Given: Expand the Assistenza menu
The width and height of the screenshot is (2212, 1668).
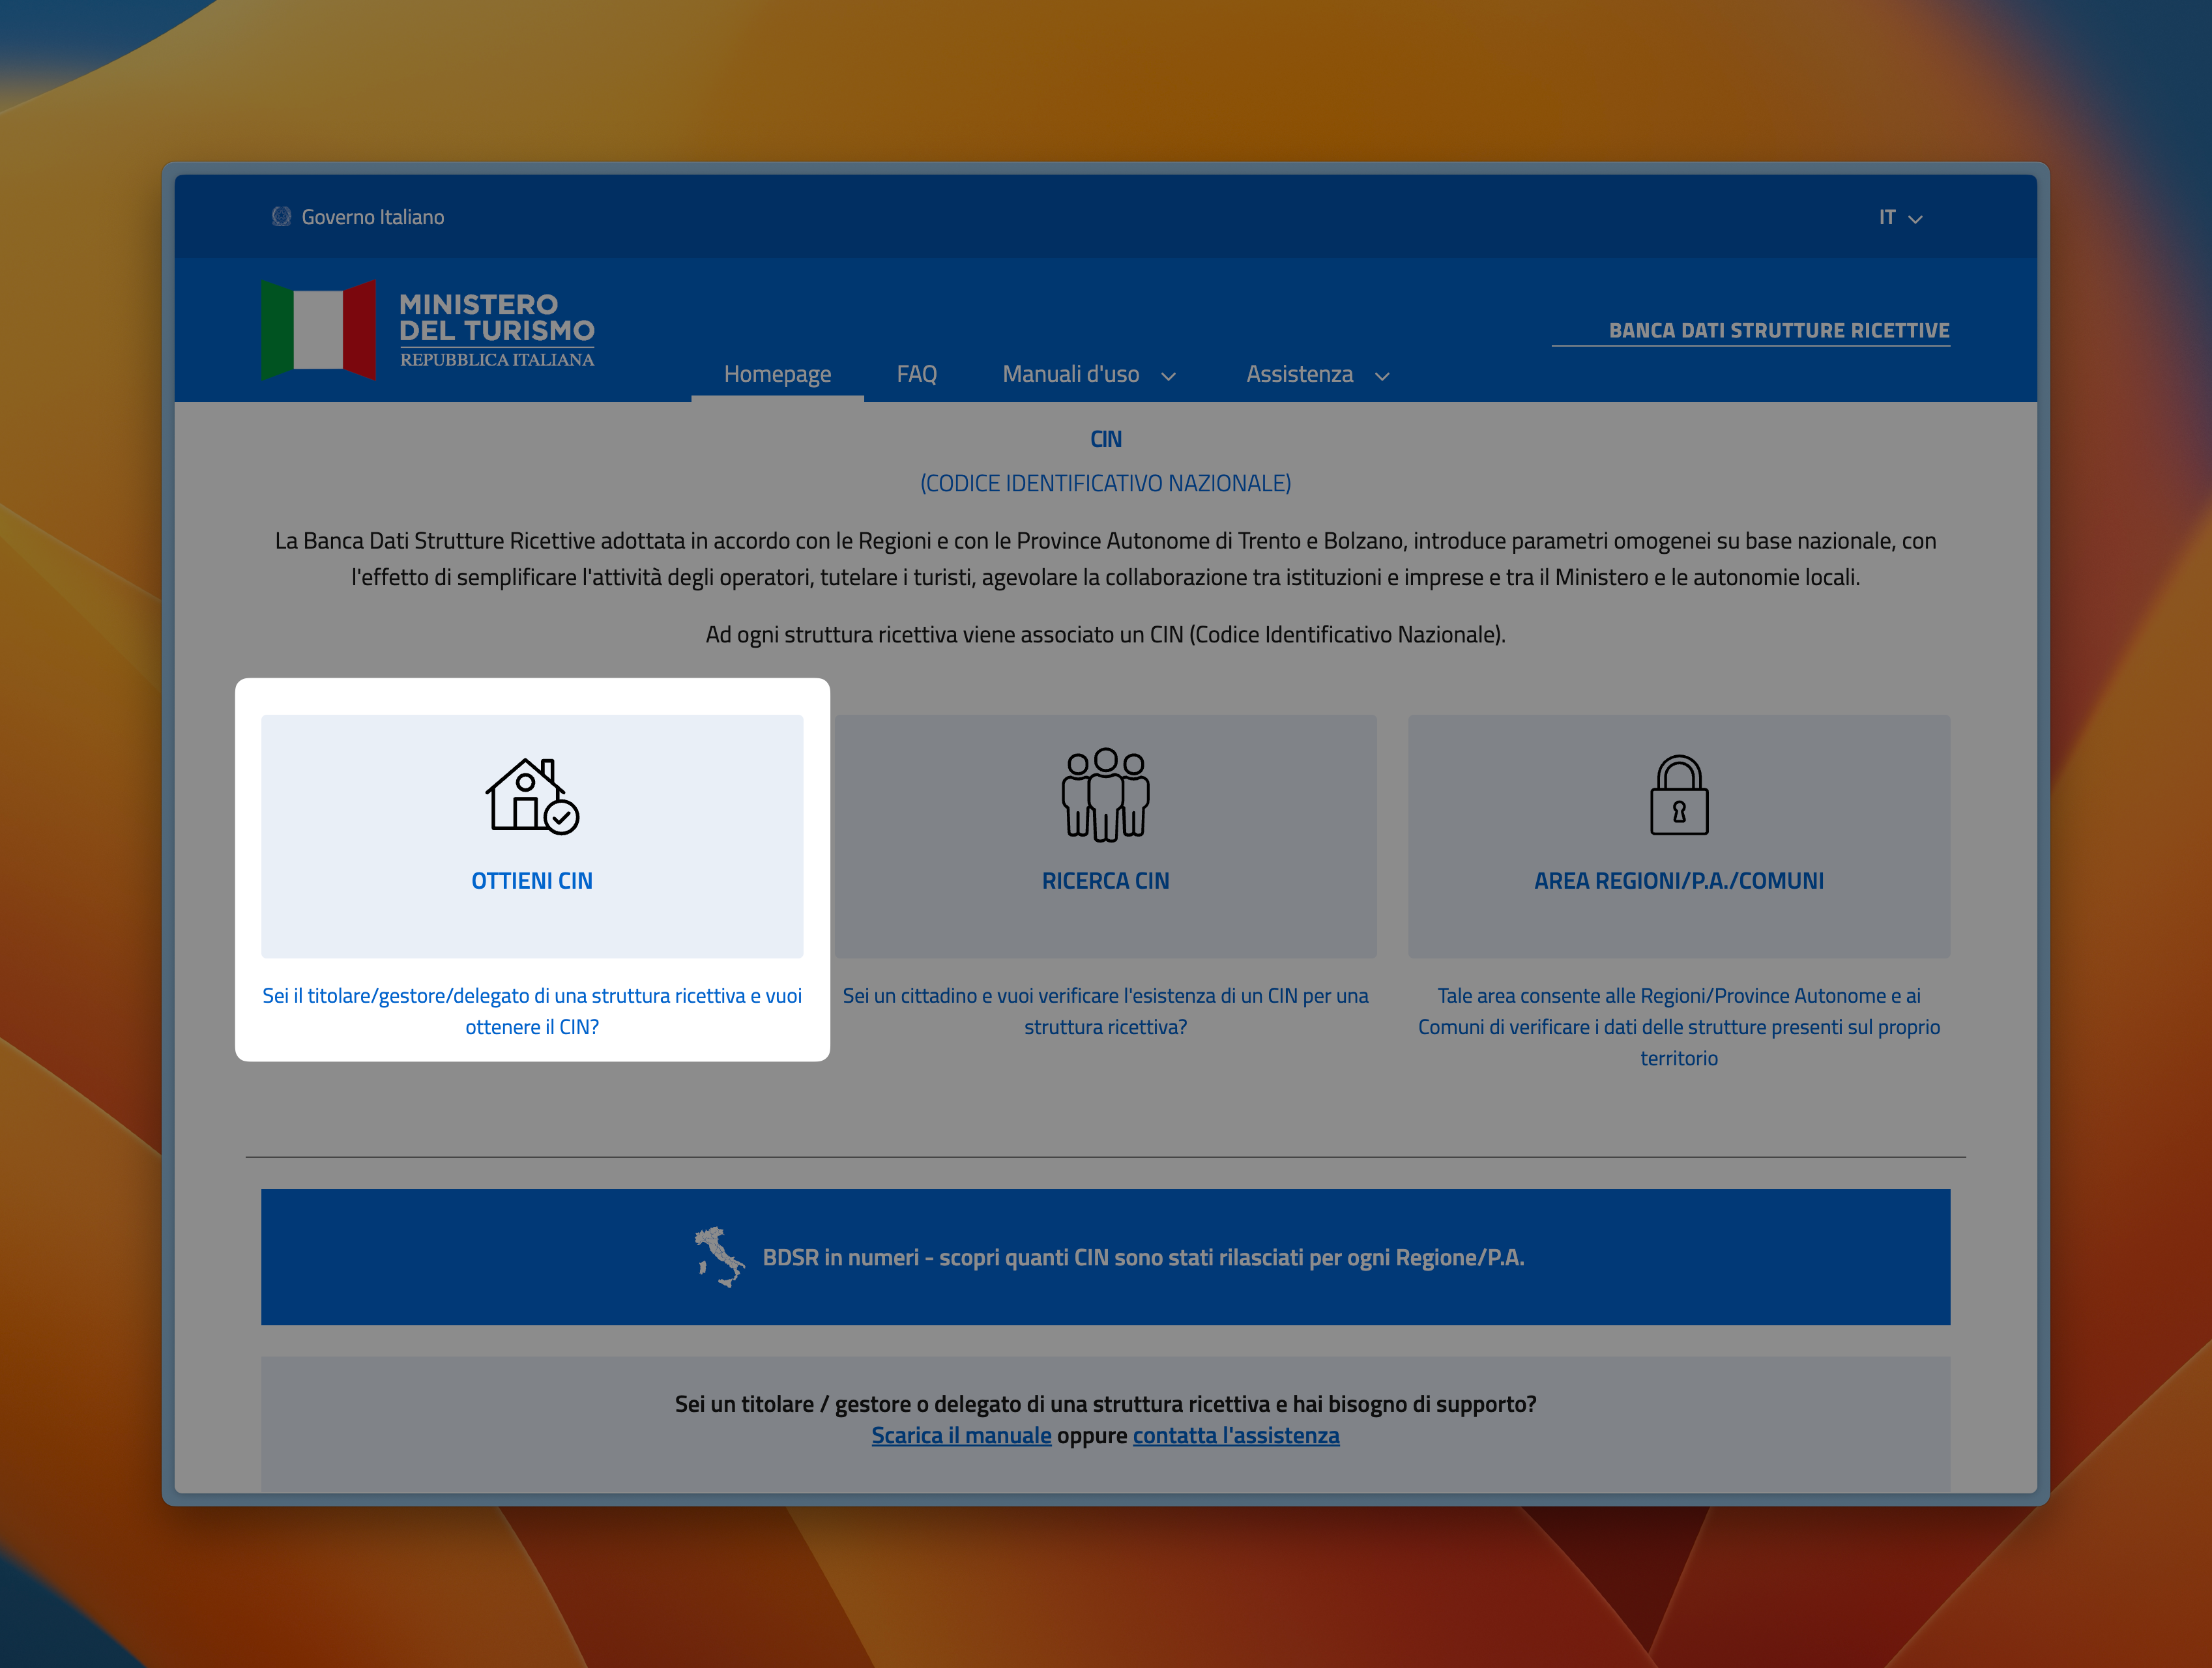Looking at the screenshot, I should [x=1316, y=375].
